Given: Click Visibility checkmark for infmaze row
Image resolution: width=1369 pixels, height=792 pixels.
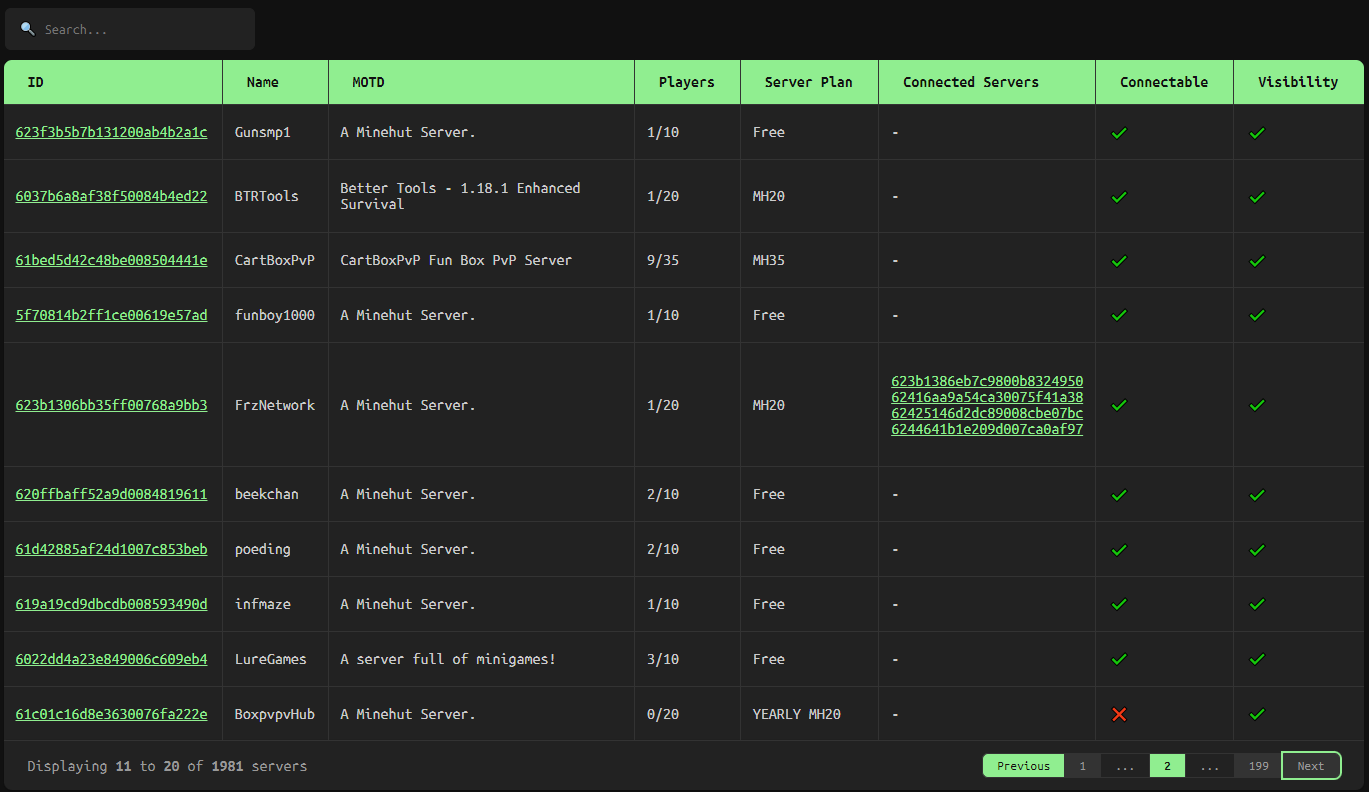Looking at the screenshot, I should pyautogui.click(x=1257, y=605).
